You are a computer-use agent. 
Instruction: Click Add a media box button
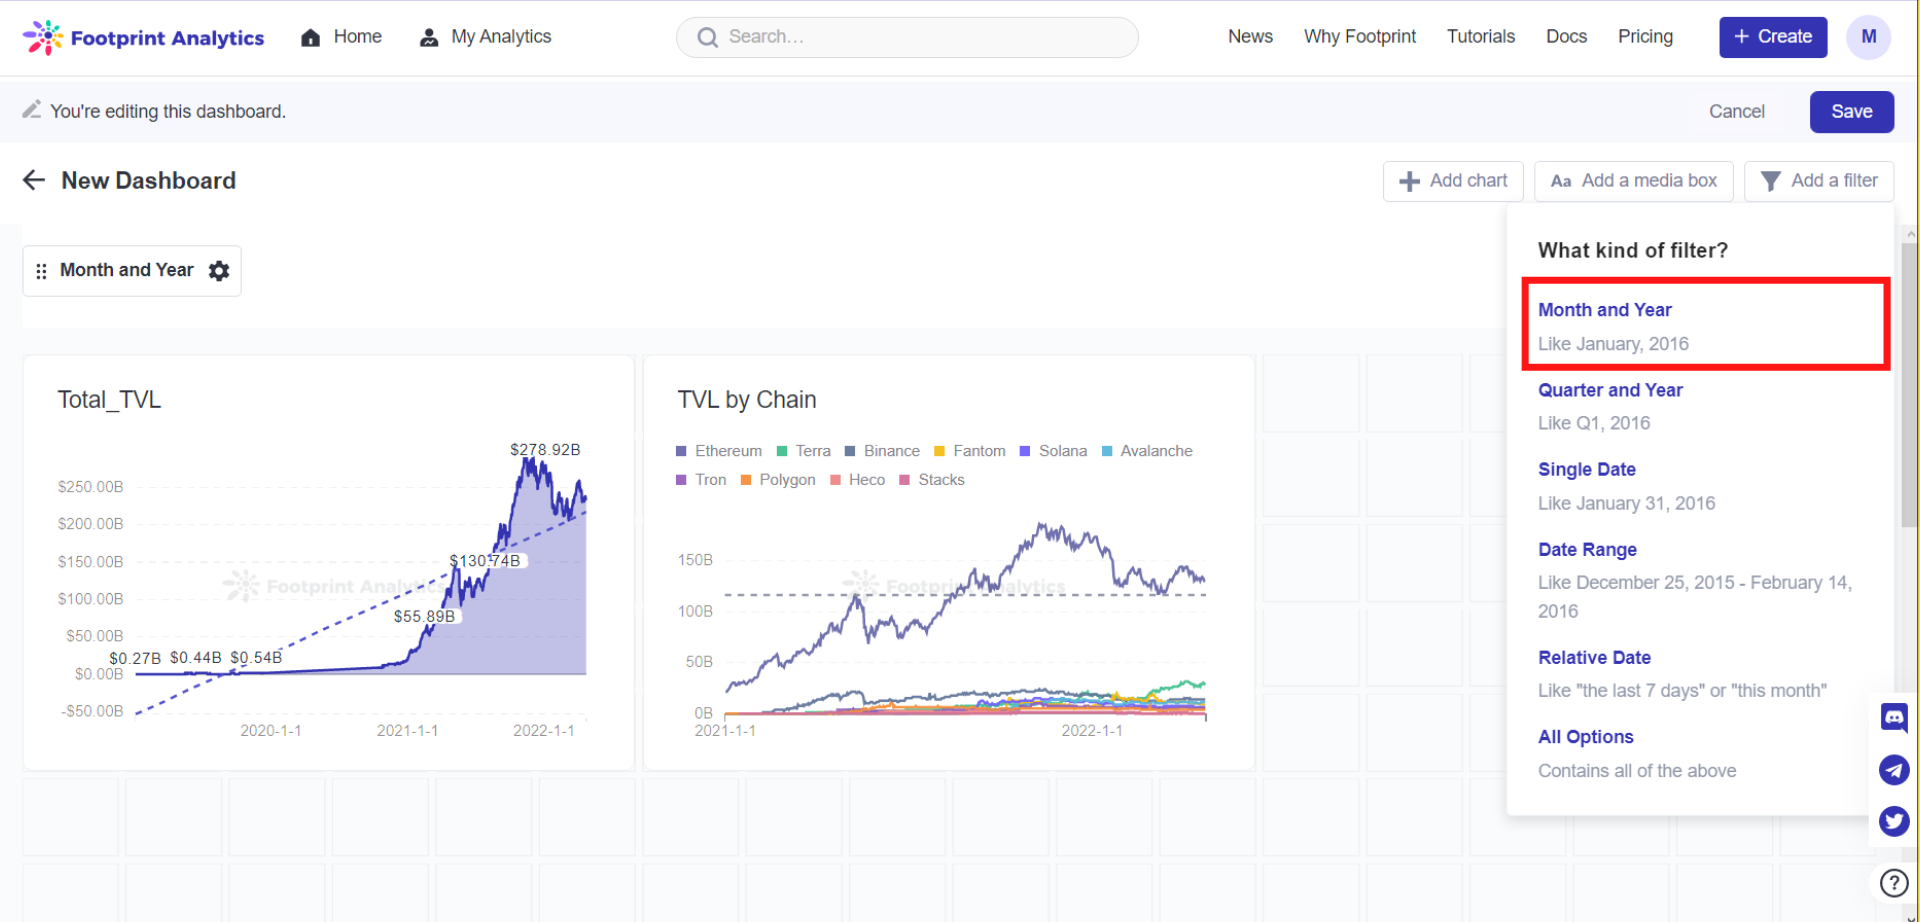pyautogui.click(x=1634, y=181)
